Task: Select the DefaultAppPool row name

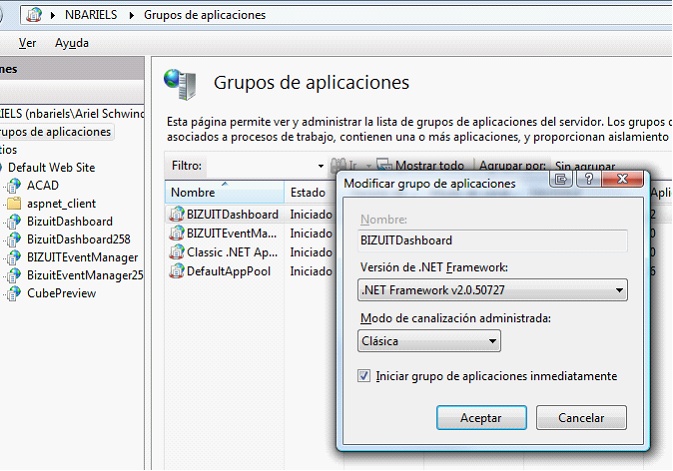Action: pyautogui.click(x=228, y=271)
